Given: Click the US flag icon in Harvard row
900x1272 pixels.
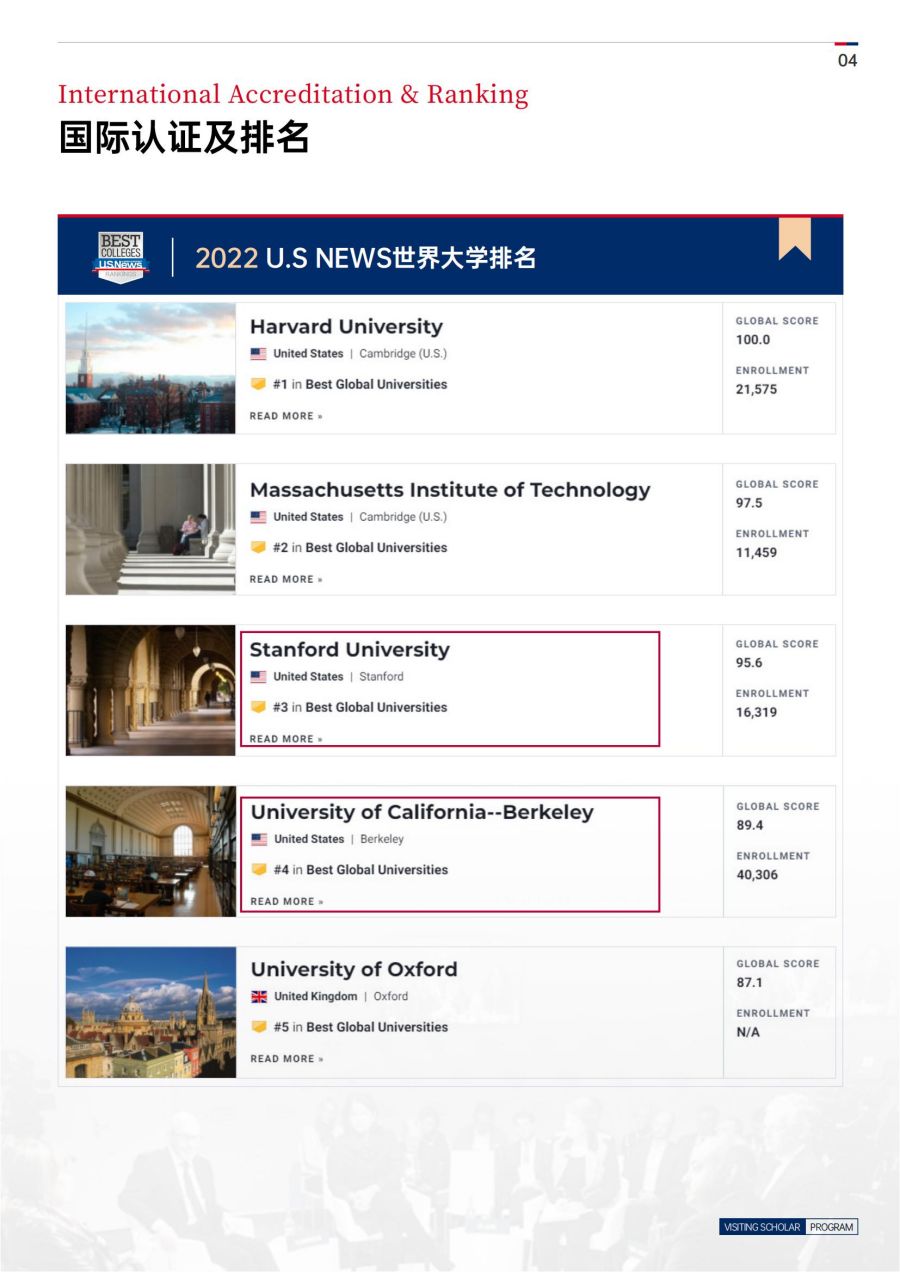Looking at the screenshot, I should point(258,354).
